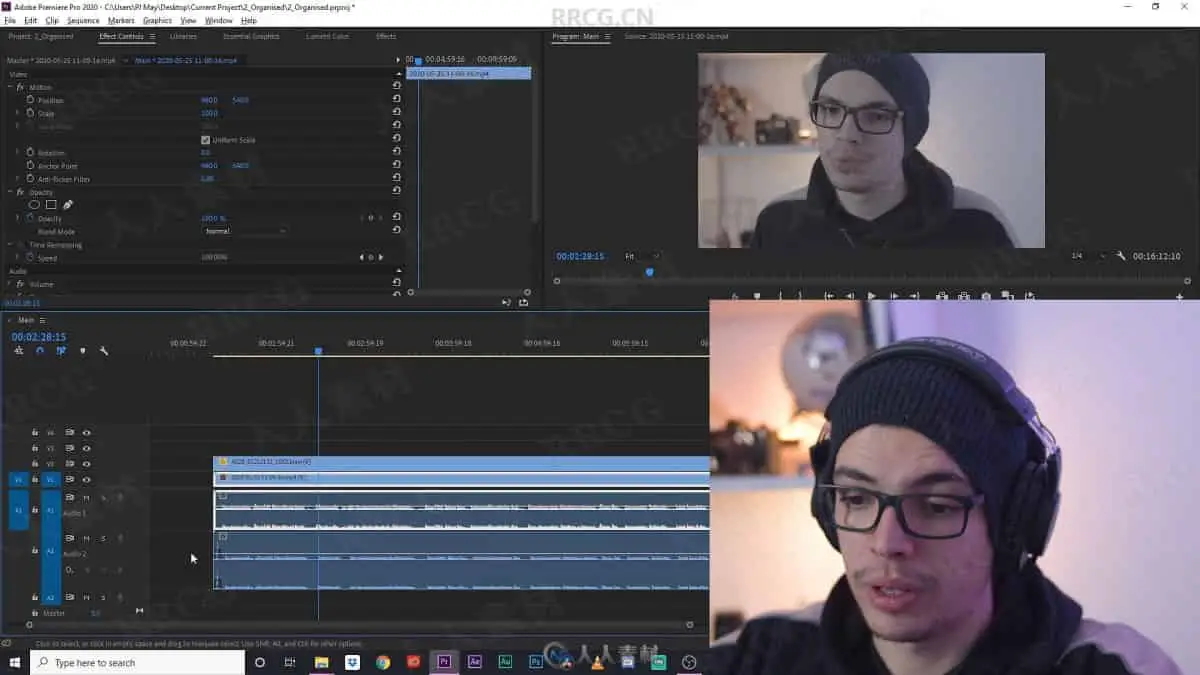Click Program monitor blue playhead marker
This screenshot has width=1200, height=675.
(x=649, y=272)
